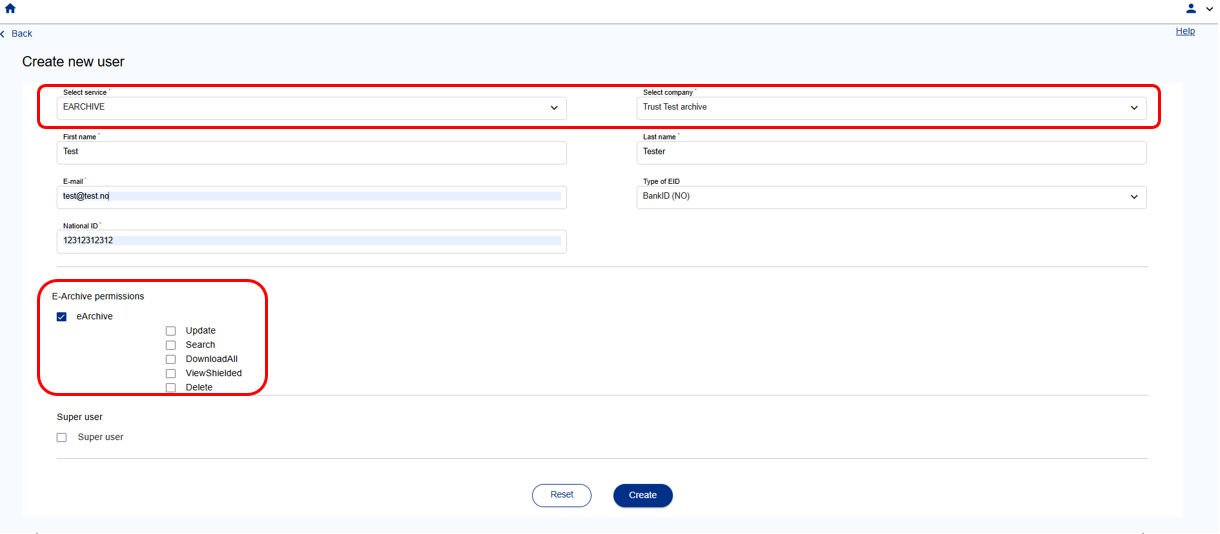1220x534 pixels.
Task: Focus the E-mail input field
Action: [x=311, y=197]
